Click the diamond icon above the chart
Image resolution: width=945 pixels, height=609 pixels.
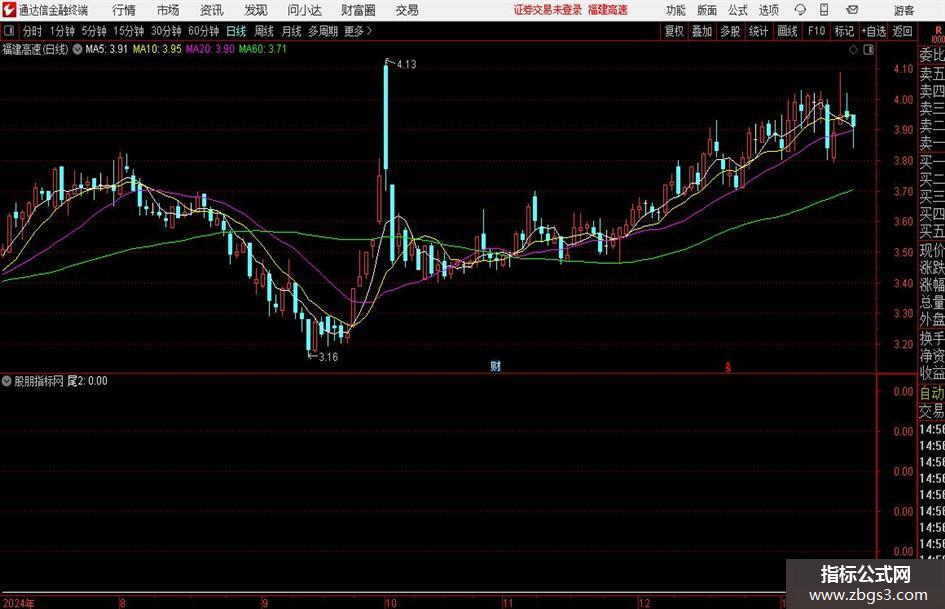click(x=853, y=50)
